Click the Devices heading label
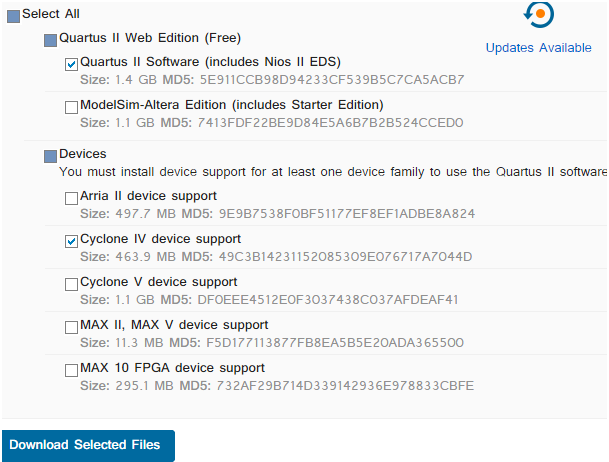The height and width of the screenshot is (462, 609). coord(83,154)
